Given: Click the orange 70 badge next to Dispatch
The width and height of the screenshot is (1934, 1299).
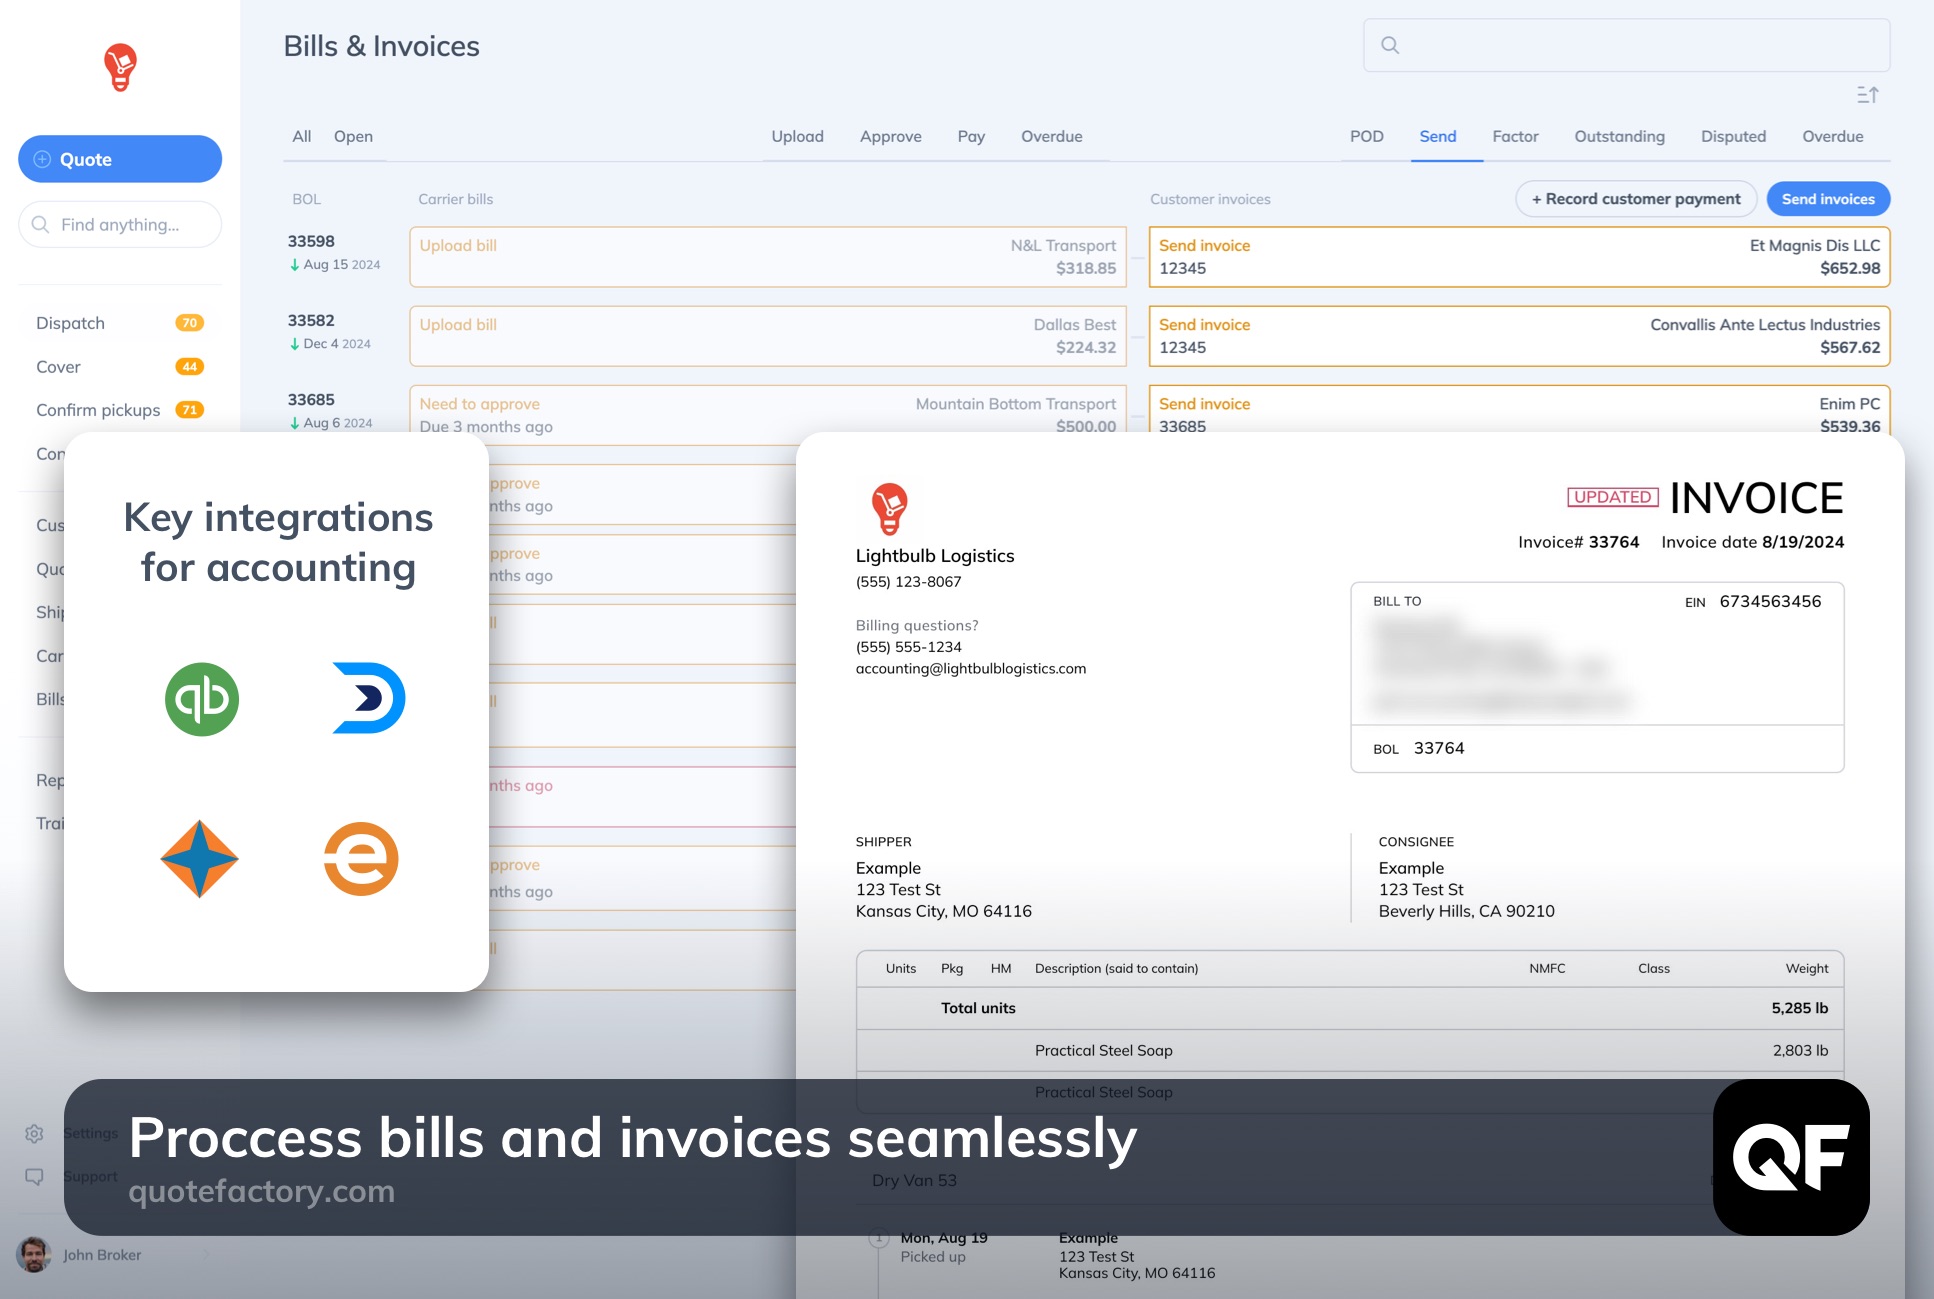Looking at the screenshot, I should coord(190,323).
